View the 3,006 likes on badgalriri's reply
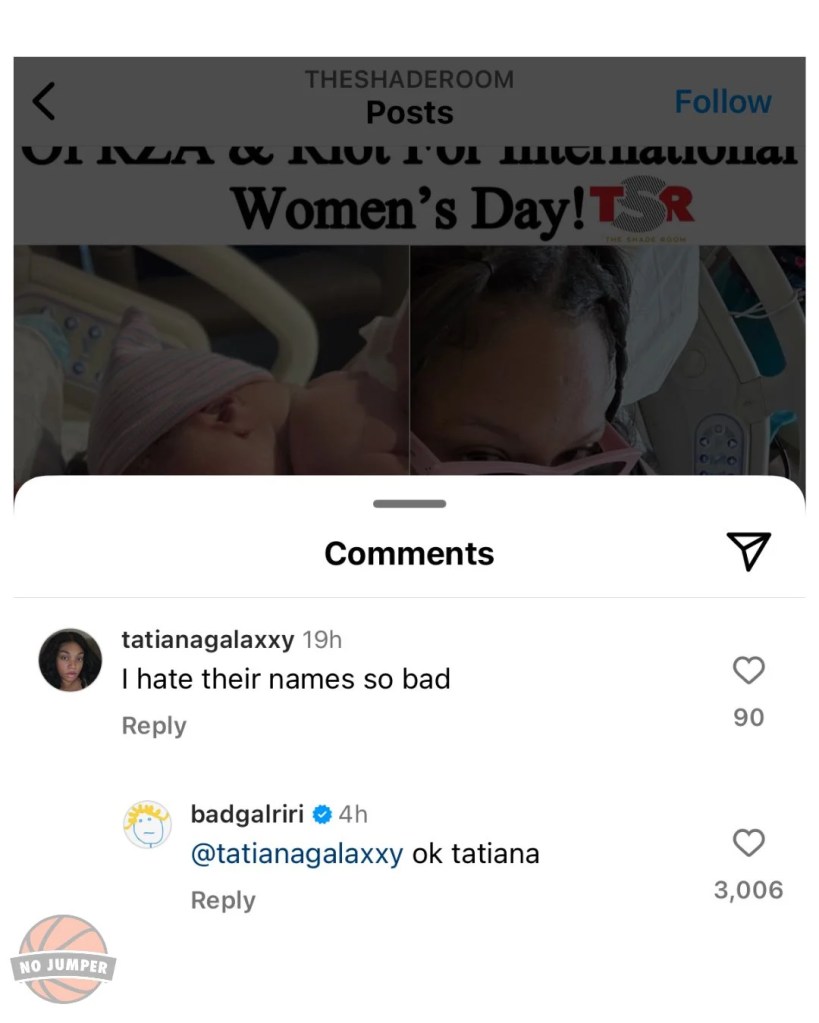 click(x=748, y=890)
